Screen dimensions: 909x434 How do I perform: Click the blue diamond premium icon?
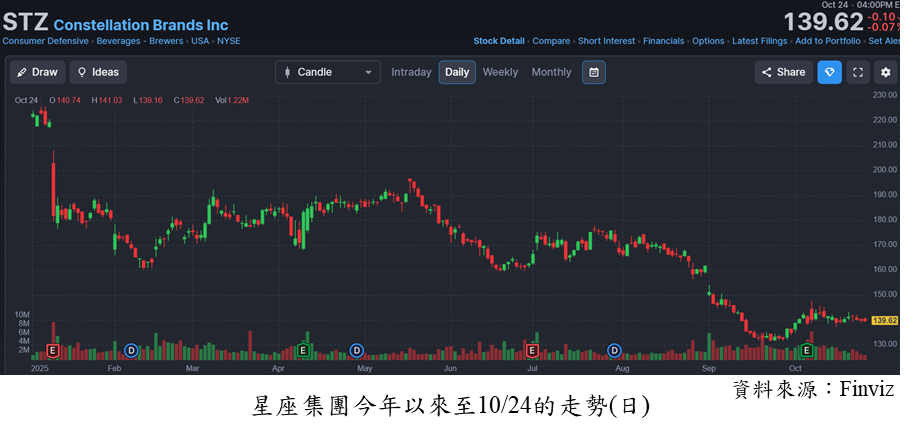point(829,72)
